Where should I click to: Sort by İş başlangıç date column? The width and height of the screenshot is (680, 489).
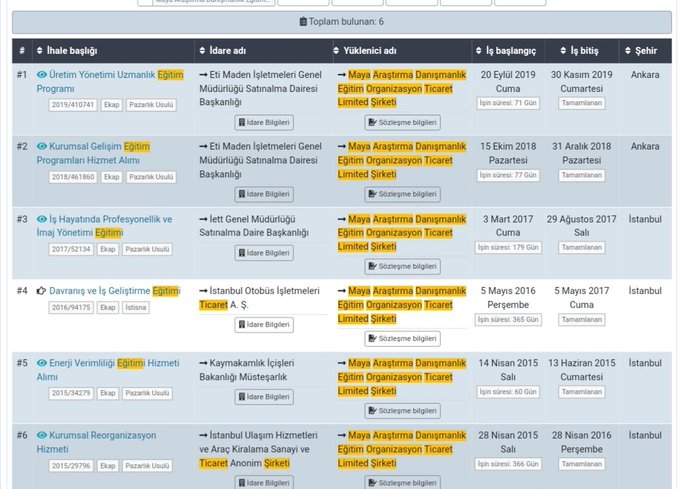pos(507,51)
